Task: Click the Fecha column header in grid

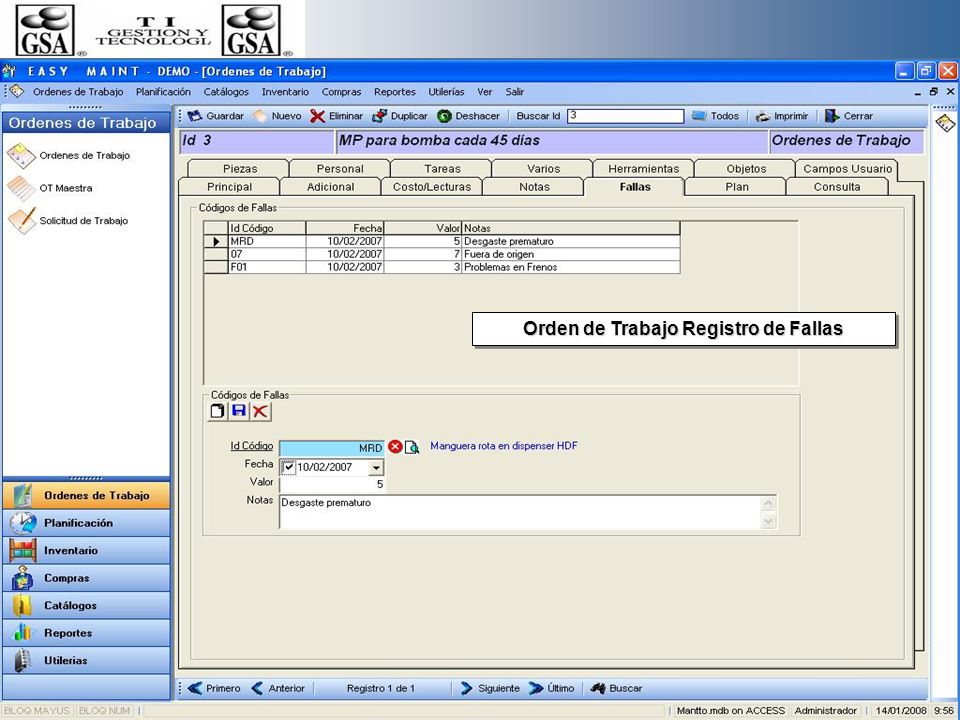Action: [345, 228]
